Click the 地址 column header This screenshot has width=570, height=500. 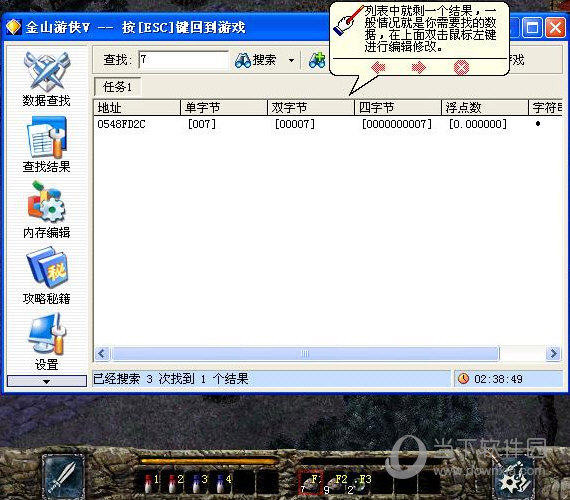coord(137,108)
